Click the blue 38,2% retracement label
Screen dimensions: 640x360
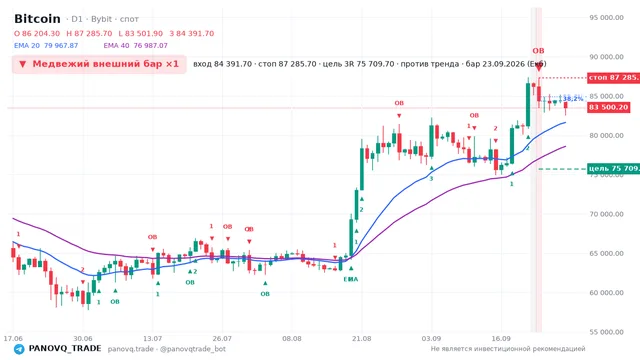tap(573, 99)
